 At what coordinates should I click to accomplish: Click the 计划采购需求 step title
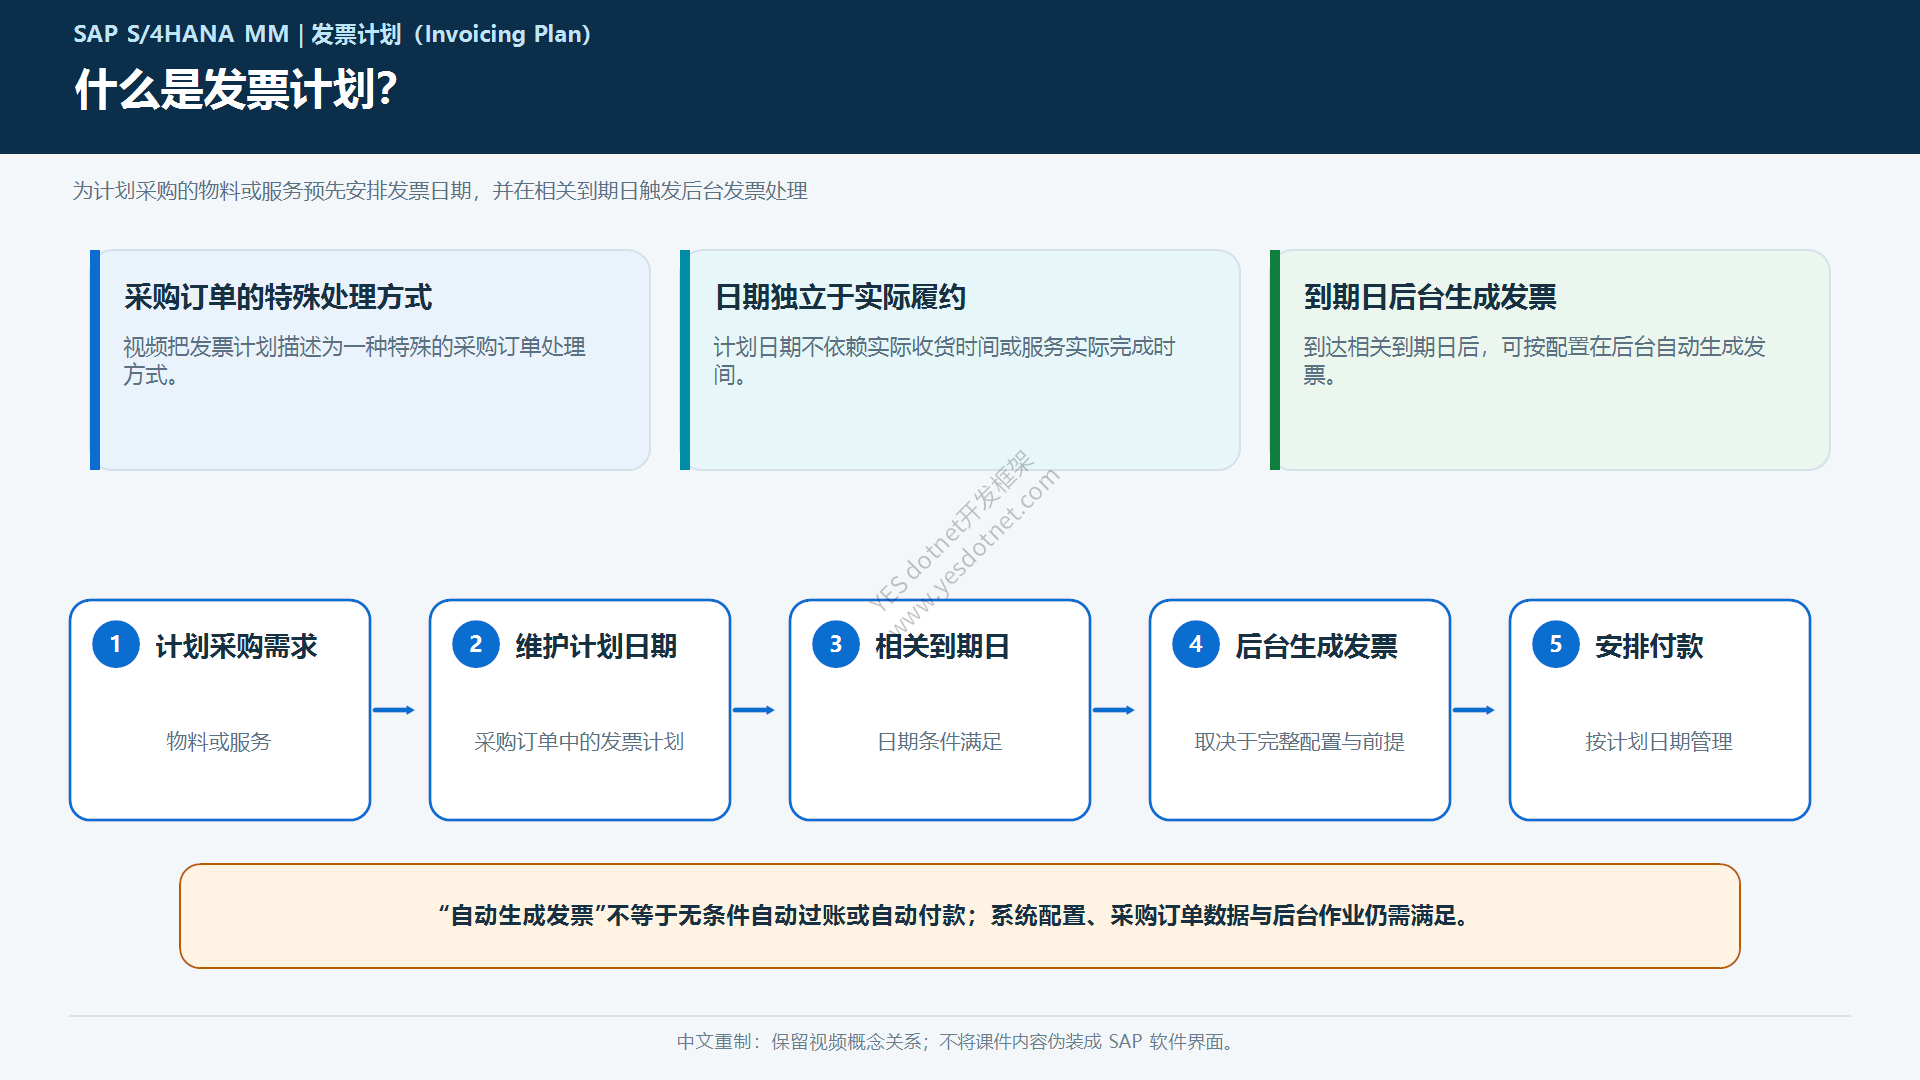pos(236,646)
